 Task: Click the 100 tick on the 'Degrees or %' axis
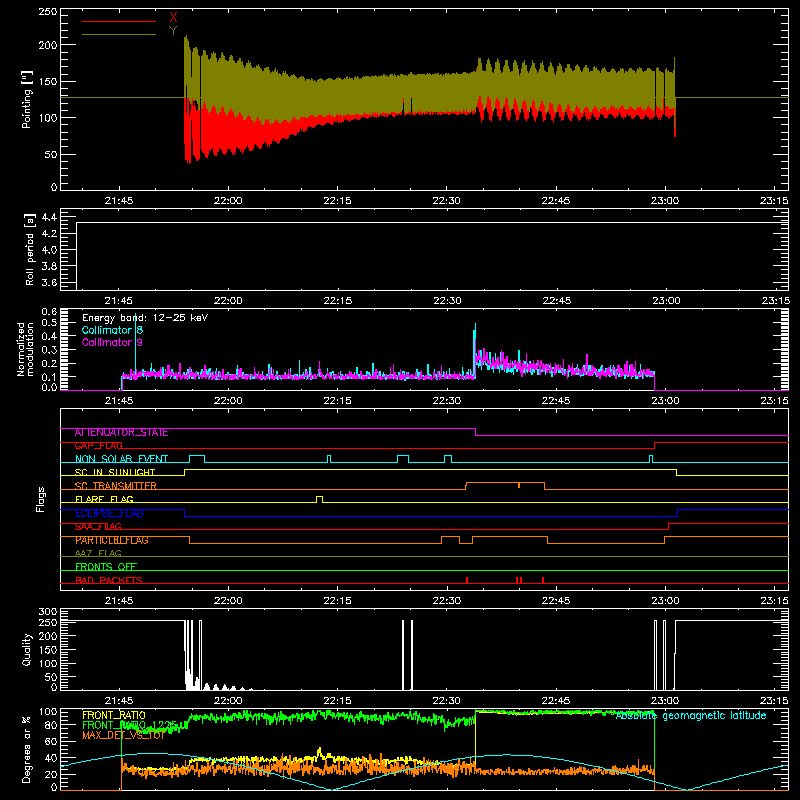[48, 712]
